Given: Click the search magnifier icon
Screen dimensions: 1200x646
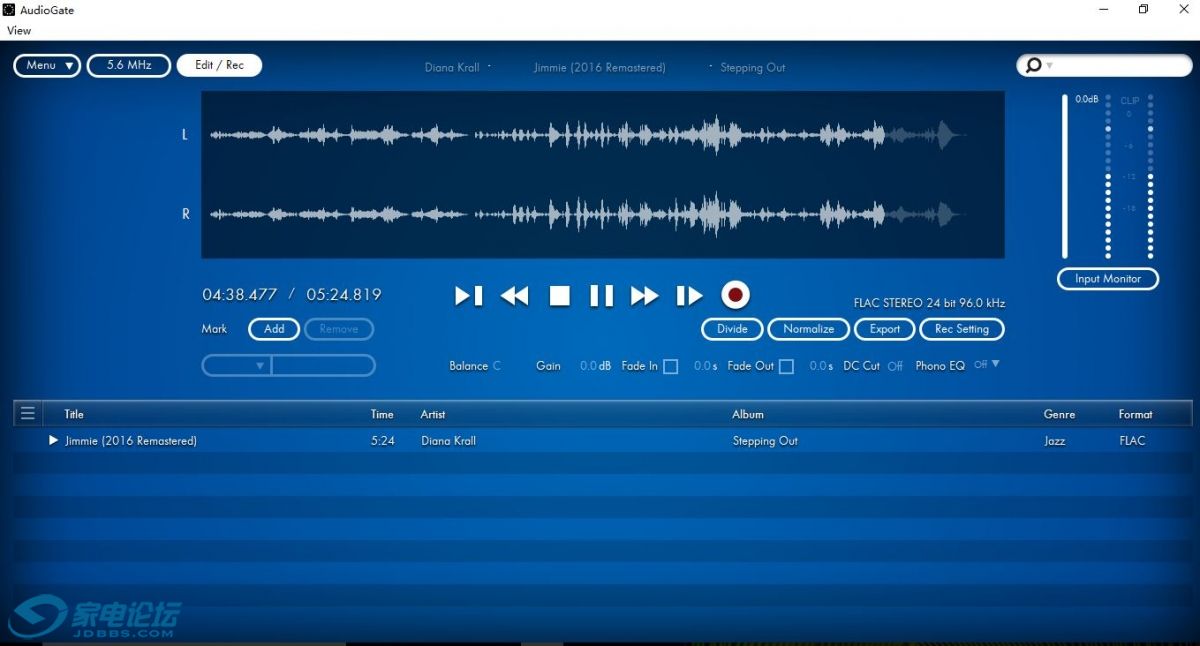Looking at the screenshot, I should point(1034,65).
